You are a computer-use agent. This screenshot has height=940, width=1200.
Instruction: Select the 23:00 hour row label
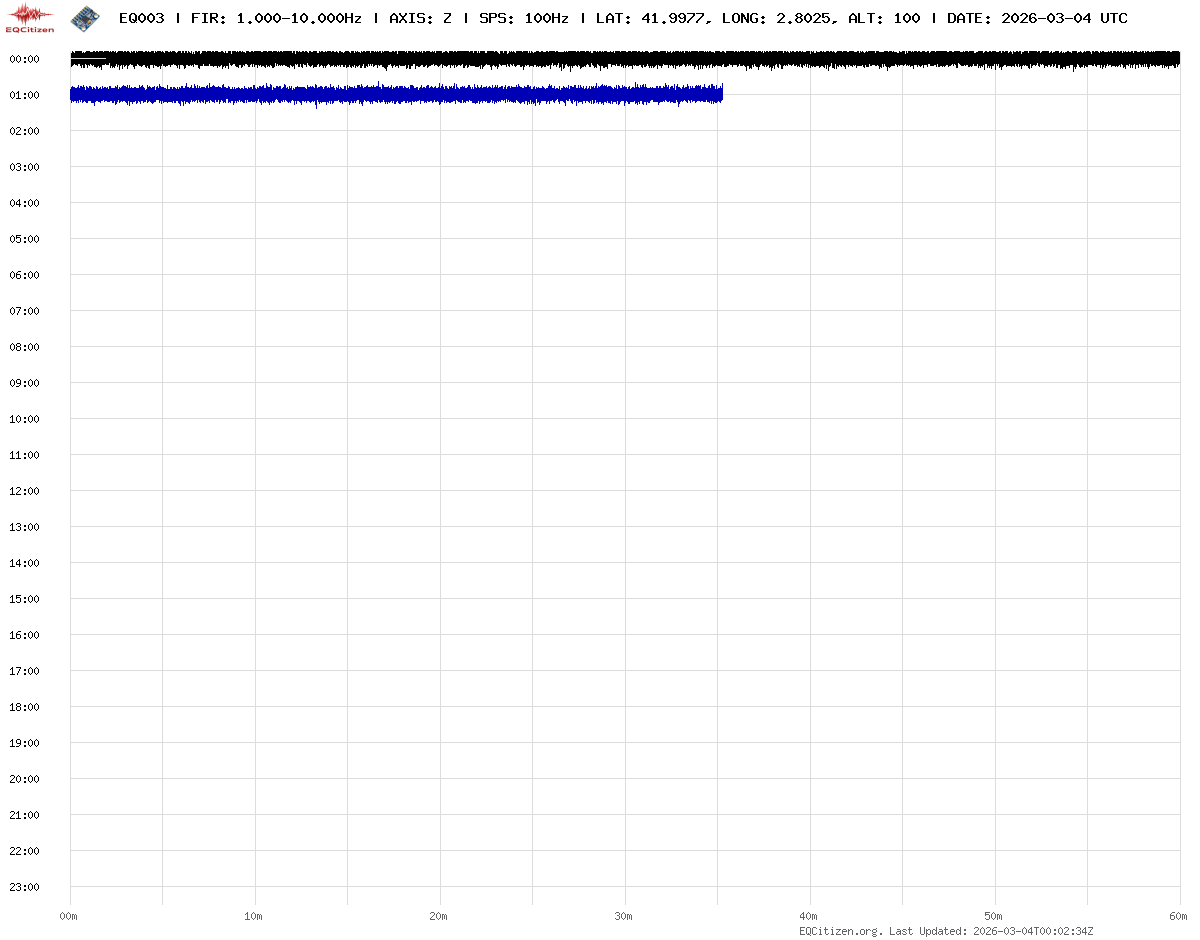point(24,887)
